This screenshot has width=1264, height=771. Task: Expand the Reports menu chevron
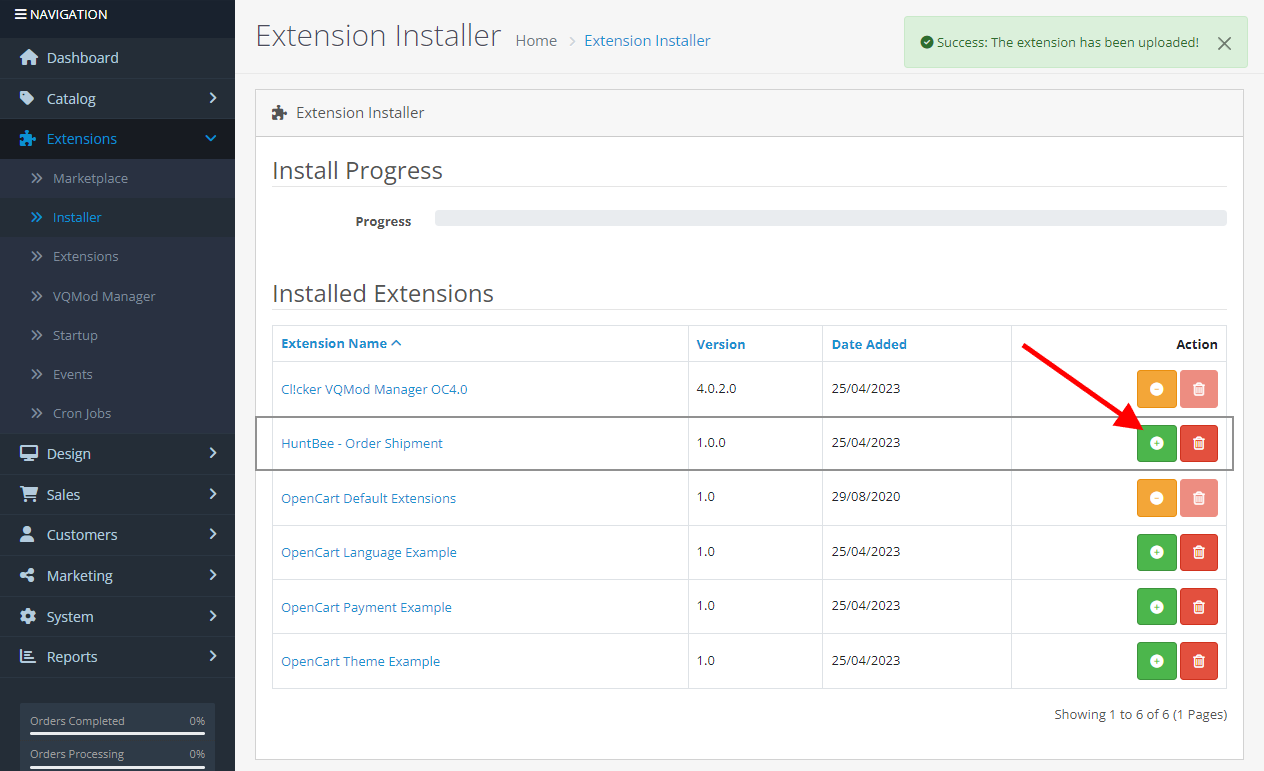point(212,656)
